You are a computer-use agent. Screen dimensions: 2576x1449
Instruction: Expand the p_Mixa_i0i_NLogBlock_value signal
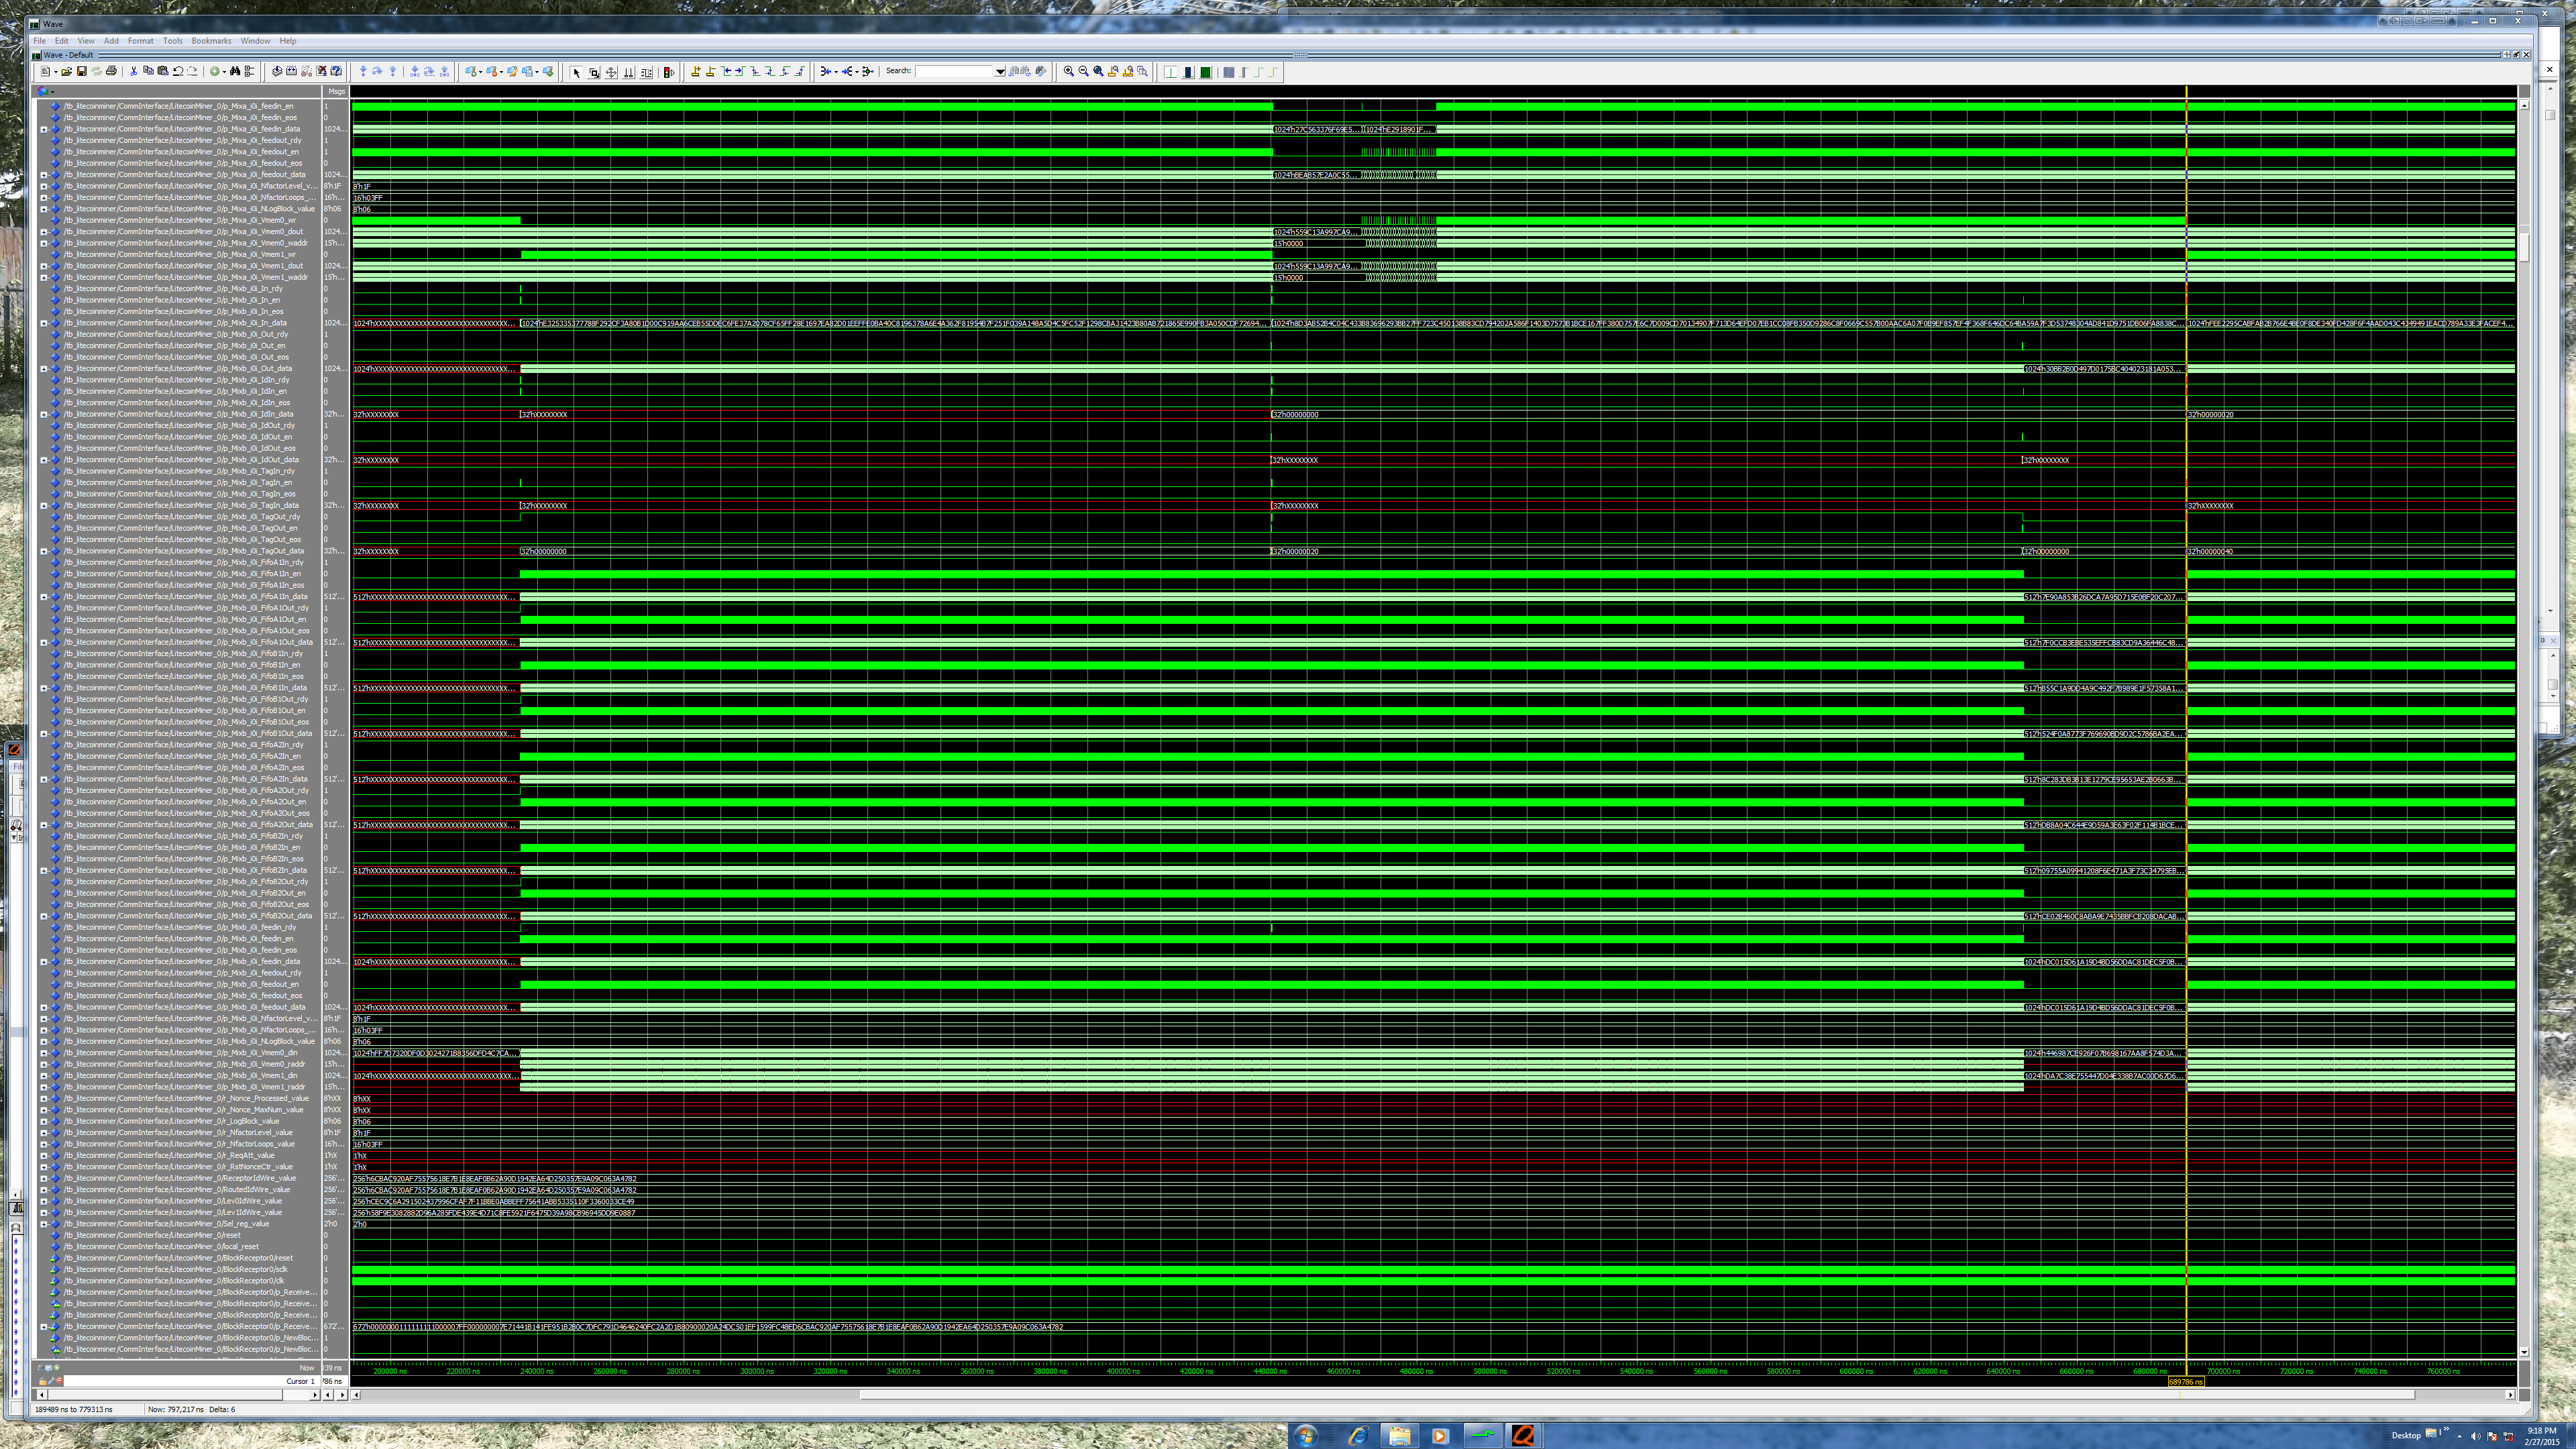(43, 209)
